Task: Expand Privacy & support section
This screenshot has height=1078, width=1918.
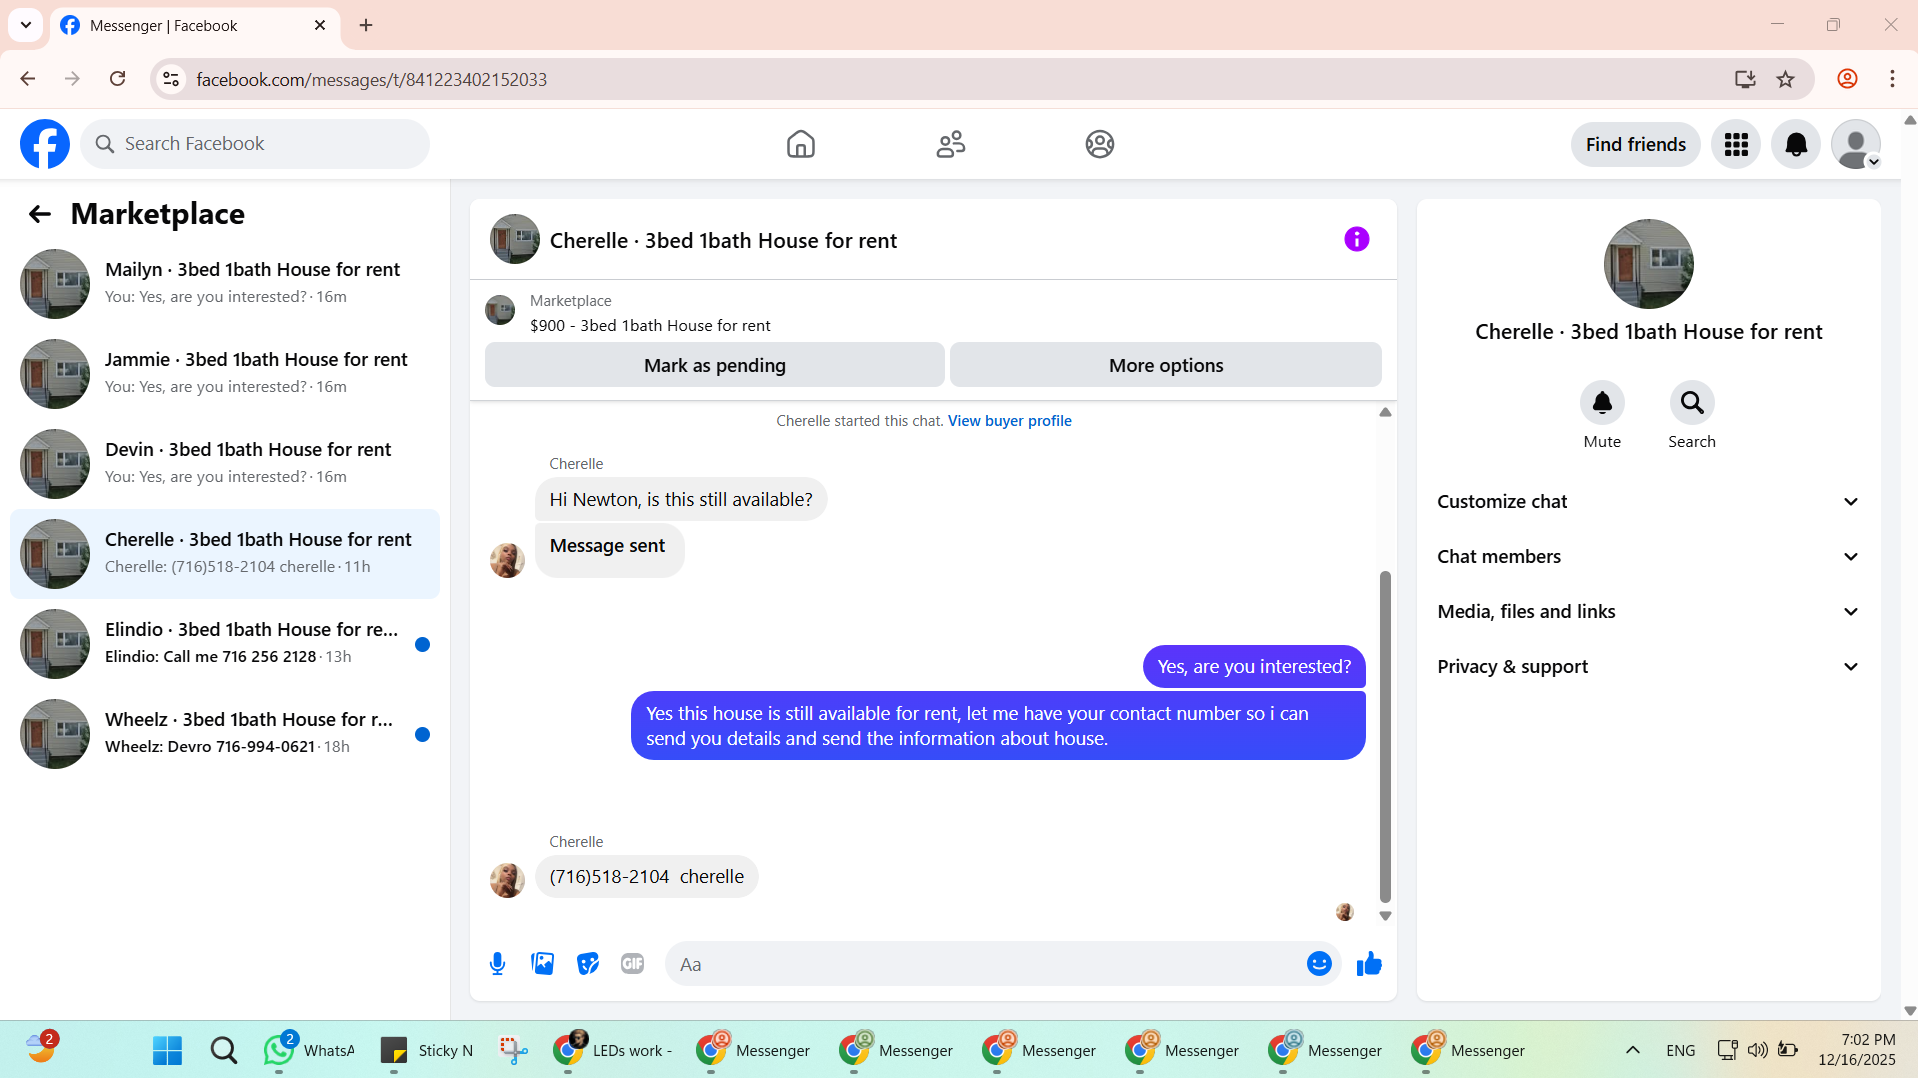Action: [x=1648, y=667]
